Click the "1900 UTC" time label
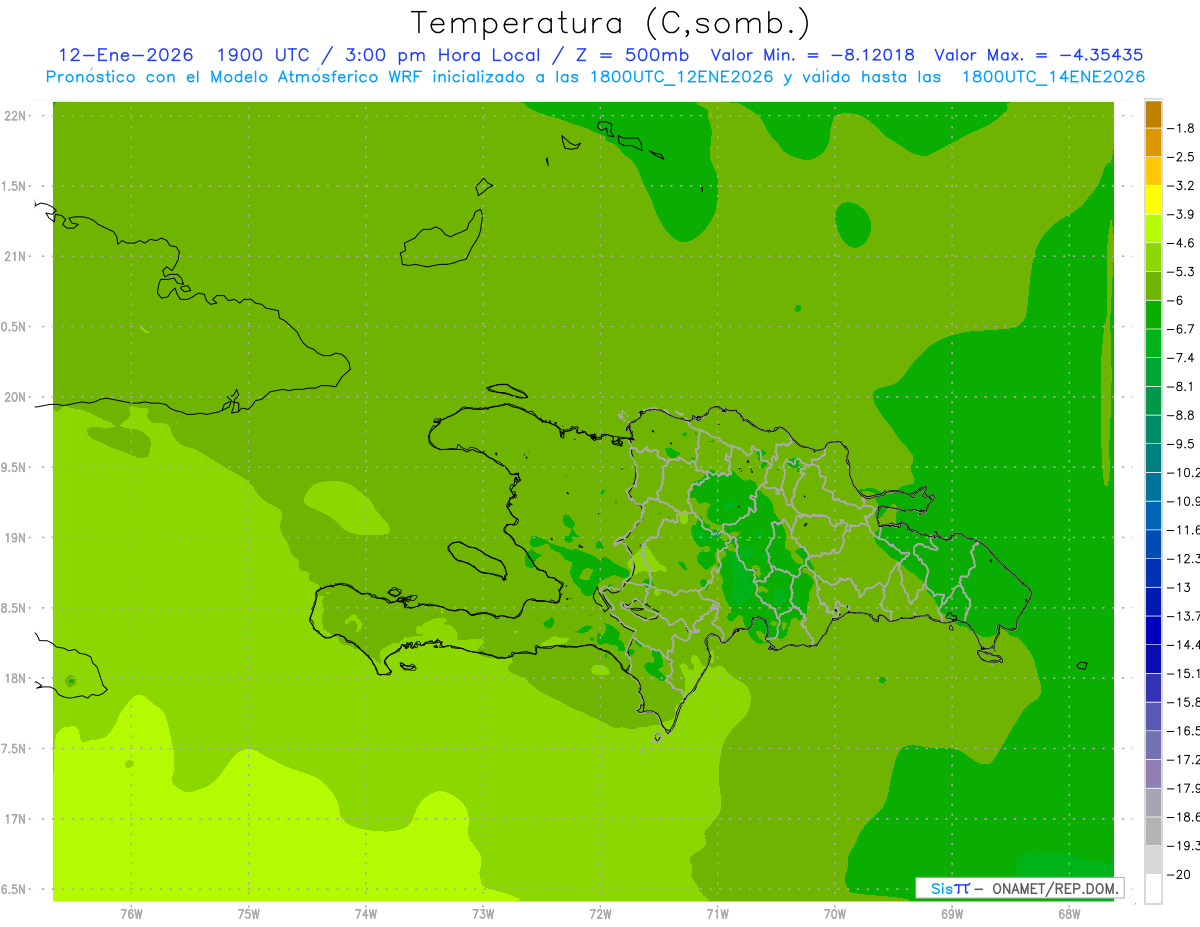1200x927 pixels. (x=263, y=55)
